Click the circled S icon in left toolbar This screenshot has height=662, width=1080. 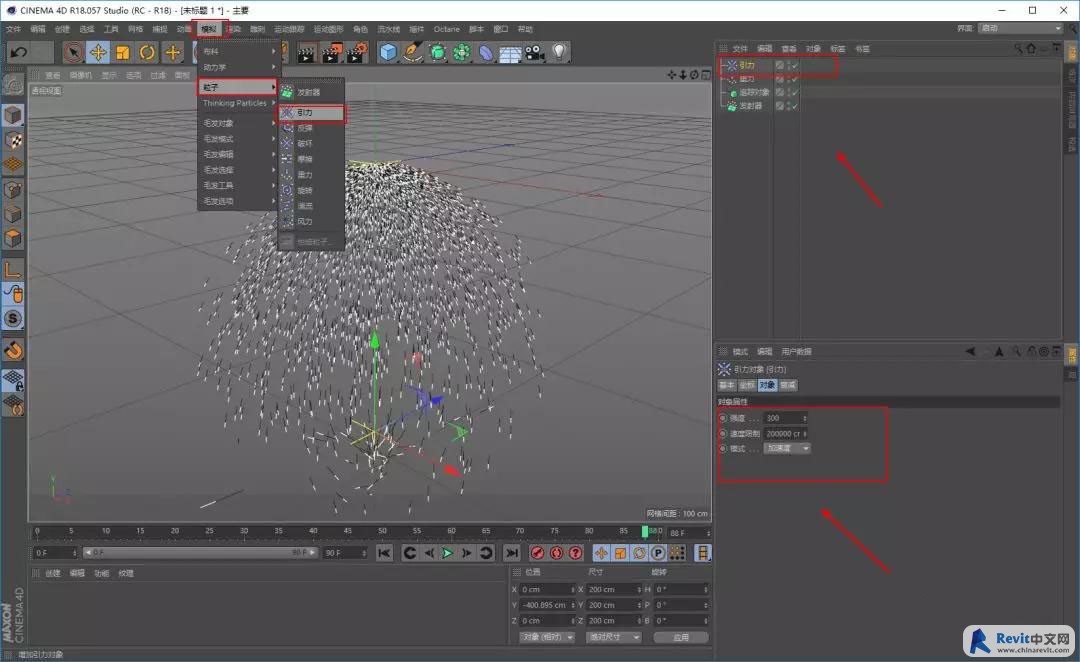[x=13, y=318]
